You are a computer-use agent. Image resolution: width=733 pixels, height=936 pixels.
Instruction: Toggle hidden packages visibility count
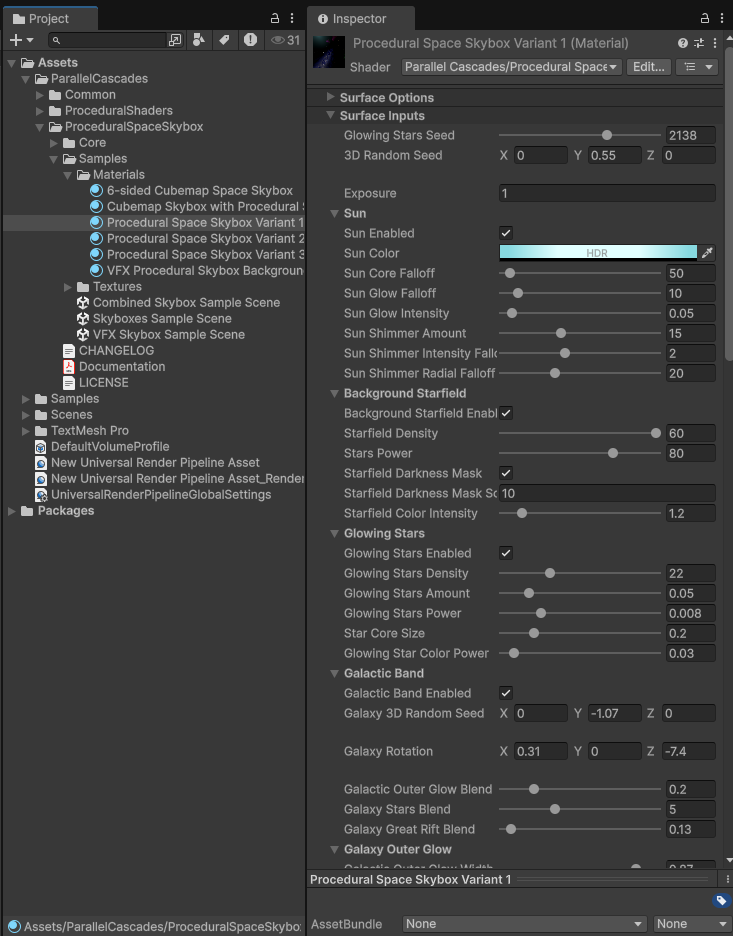285,40
